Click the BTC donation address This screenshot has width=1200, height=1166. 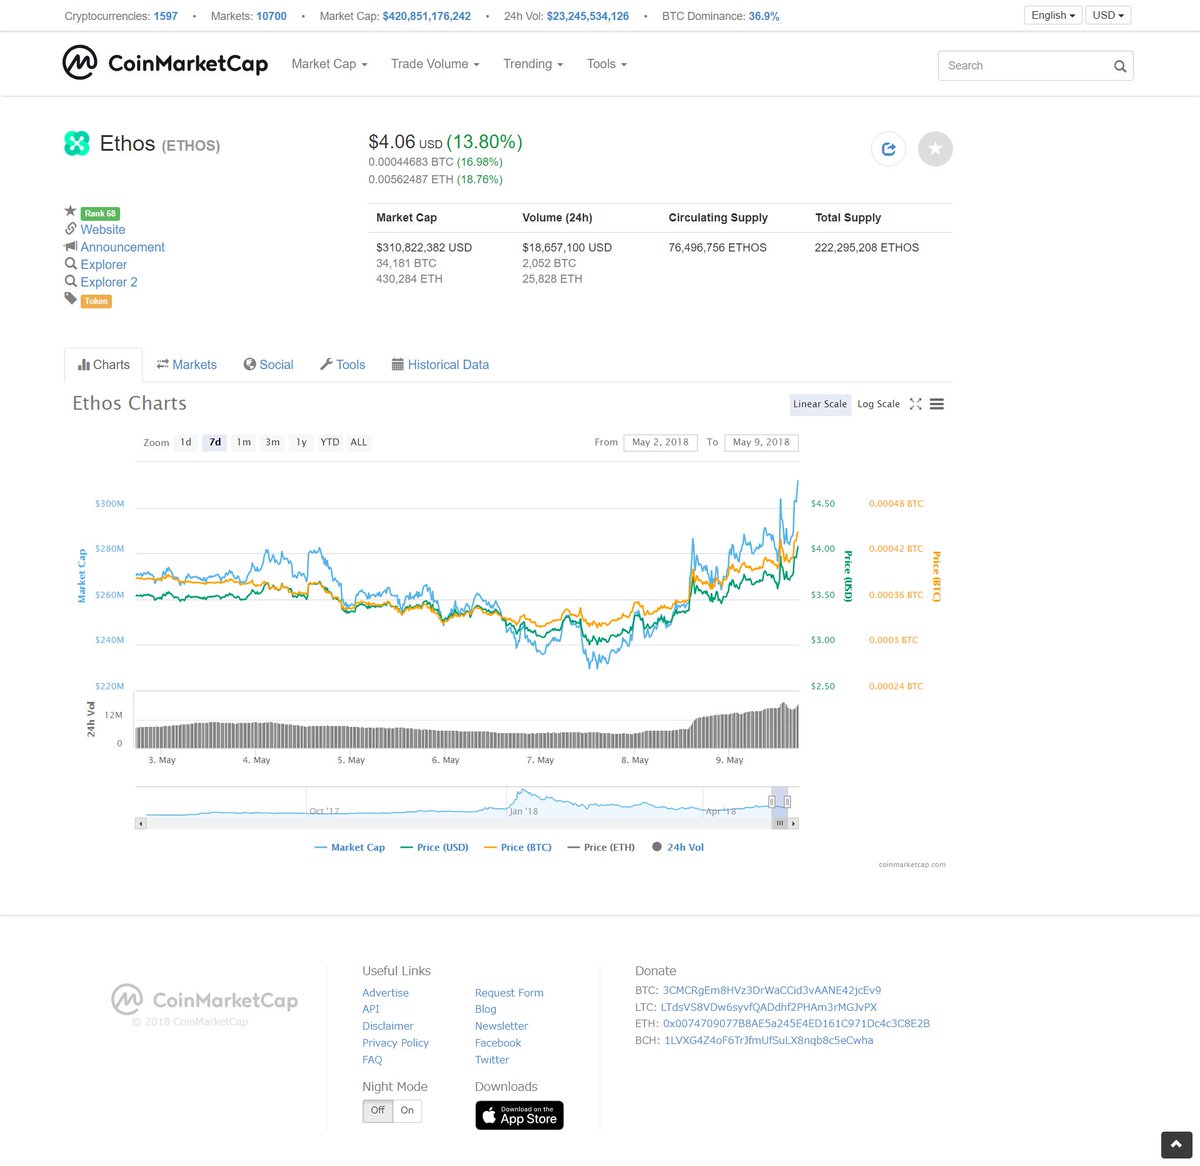(771, 991)
